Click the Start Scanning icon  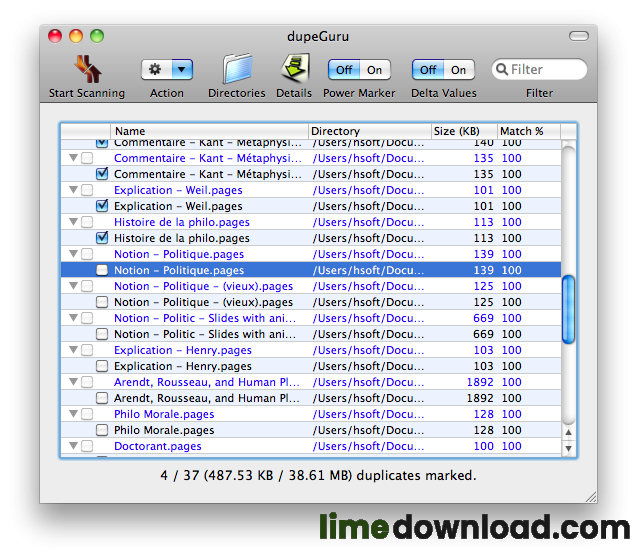click(87, 70)
